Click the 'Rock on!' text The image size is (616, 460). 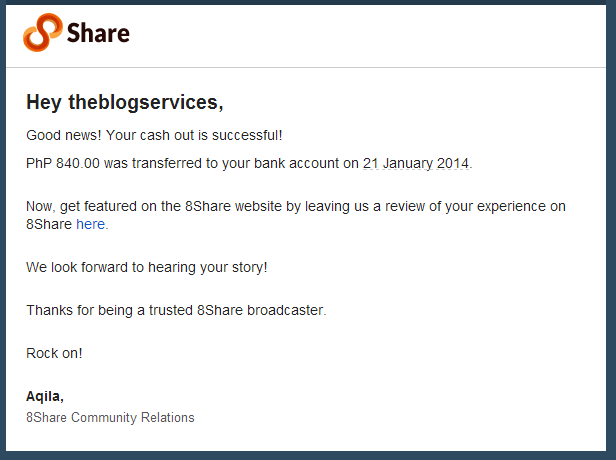pos(54,353)
